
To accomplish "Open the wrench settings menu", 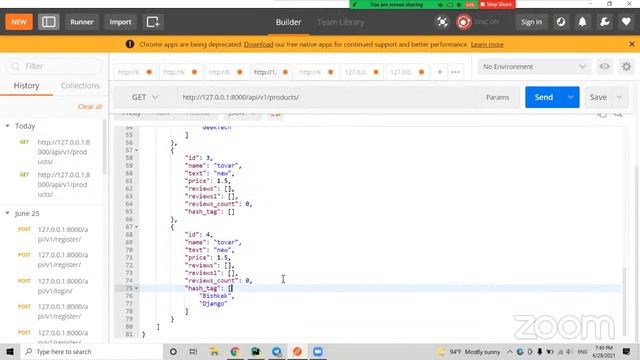I will click(x=604, y=22).
